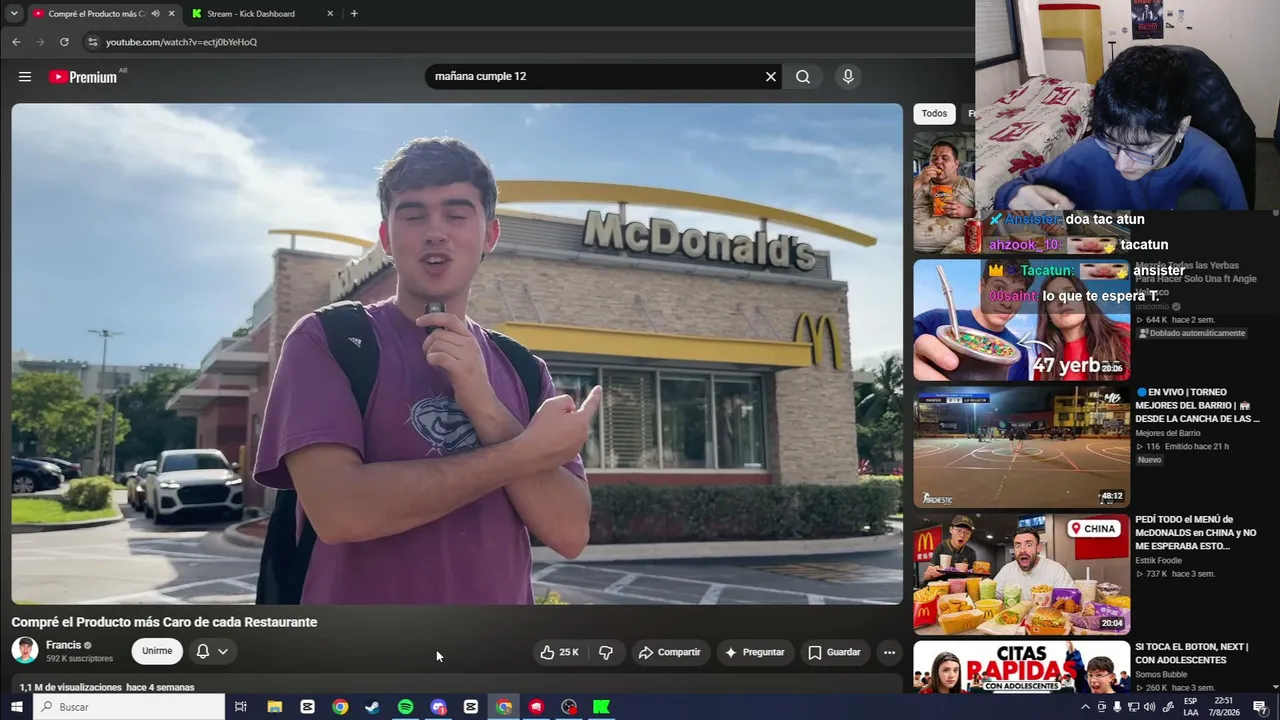1280x720 pixels.
Task: Go back in browser history
Action: [16, 42]
